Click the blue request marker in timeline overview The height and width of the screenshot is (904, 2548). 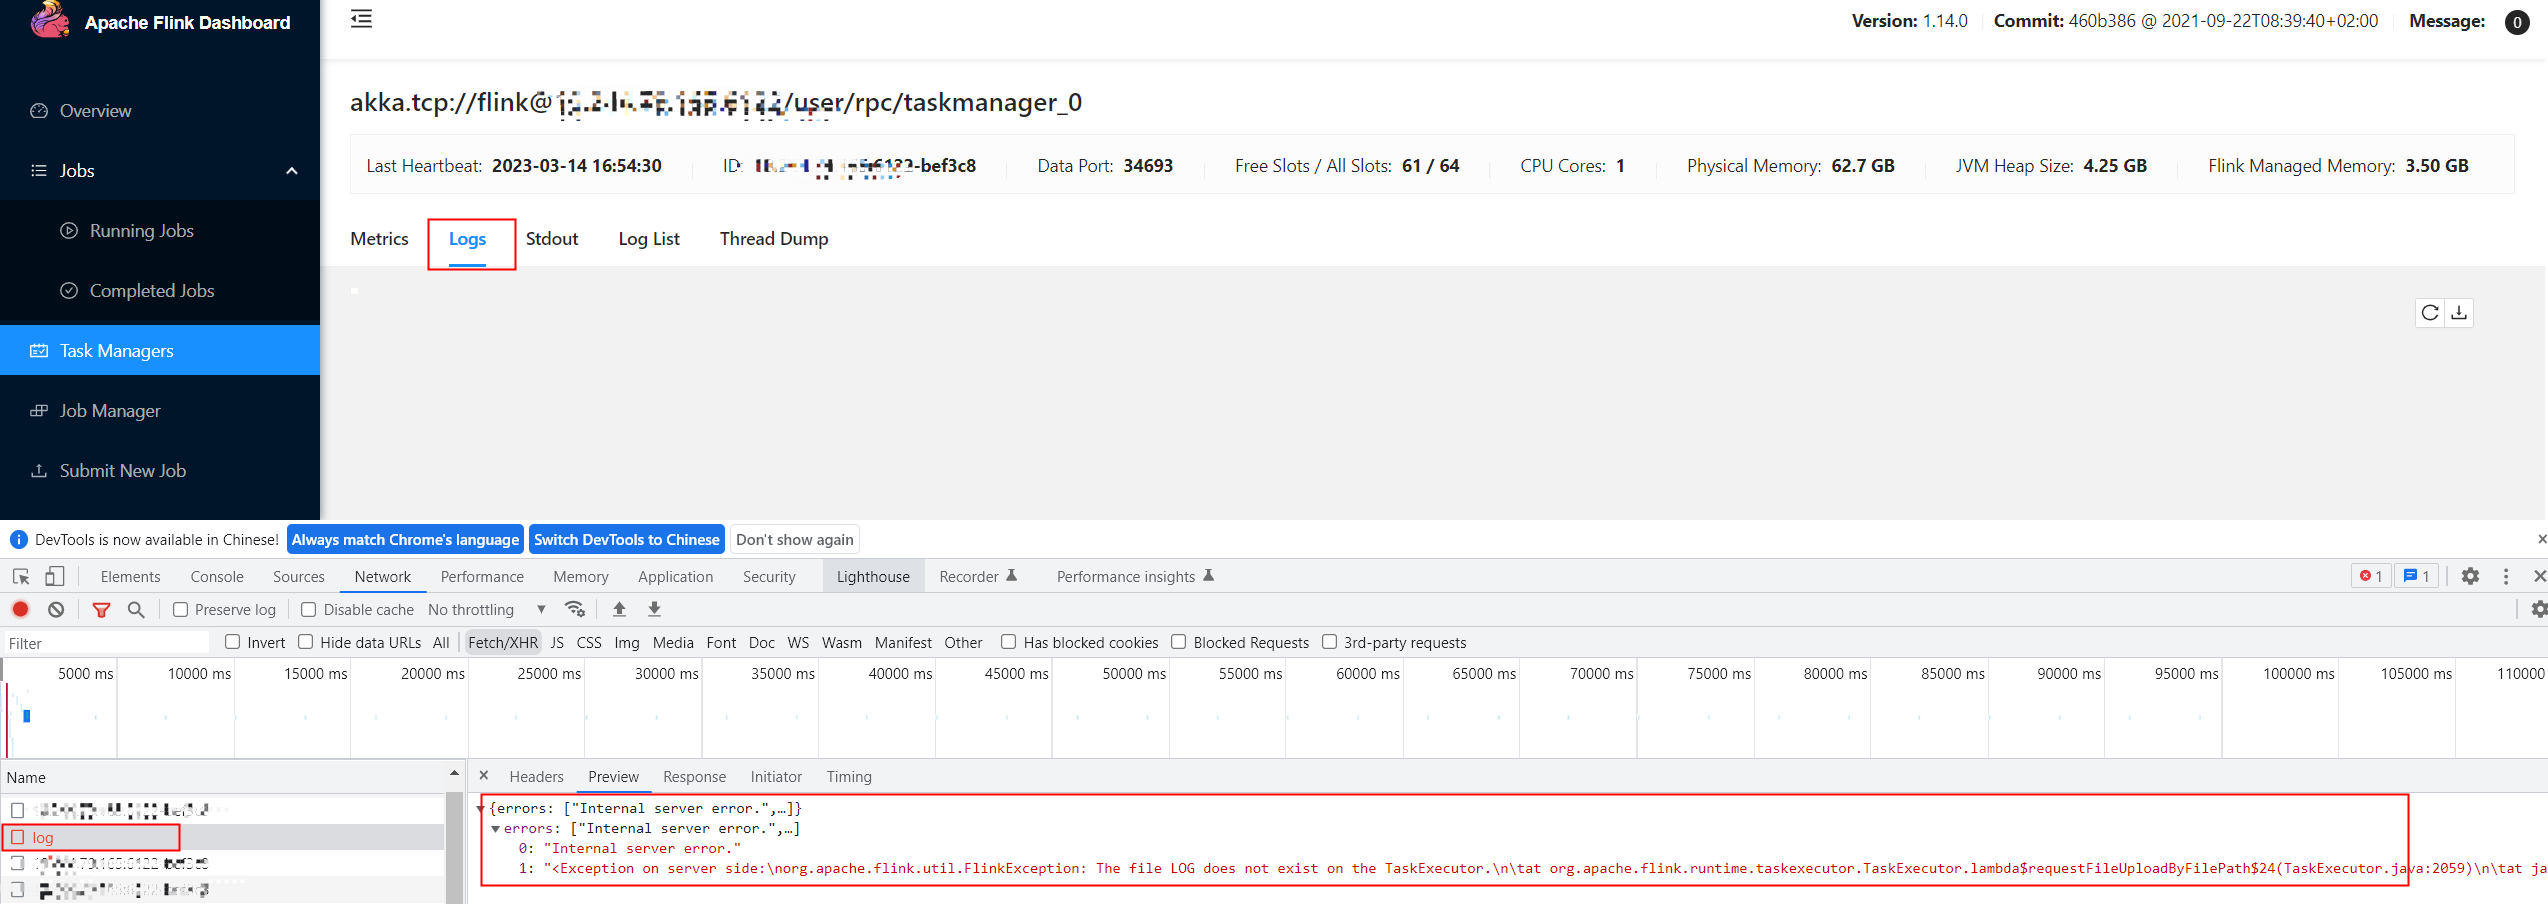click(x=27, y=716)
